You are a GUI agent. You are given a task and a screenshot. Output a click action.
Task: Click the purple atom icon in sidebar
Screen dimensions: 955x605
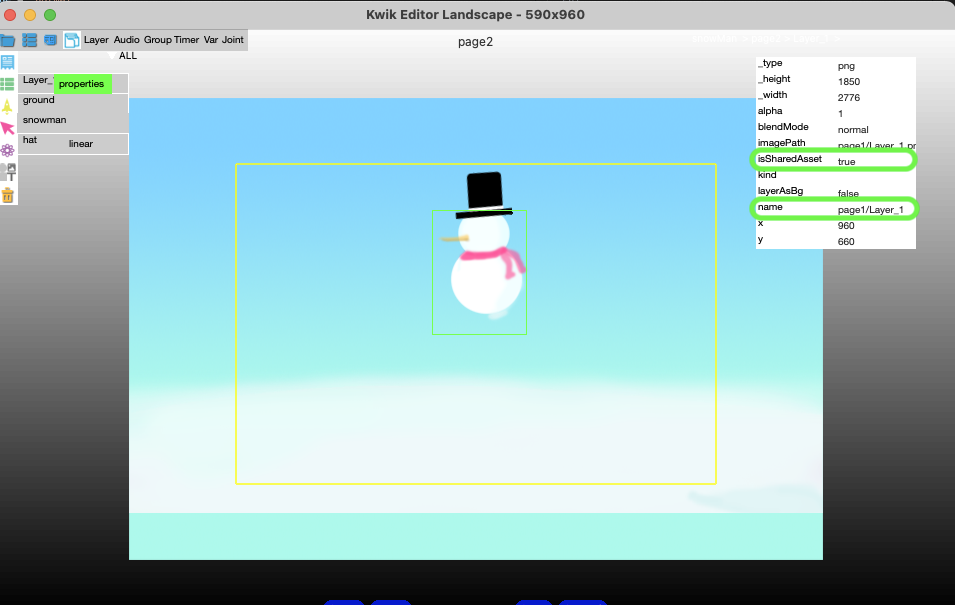8,150
